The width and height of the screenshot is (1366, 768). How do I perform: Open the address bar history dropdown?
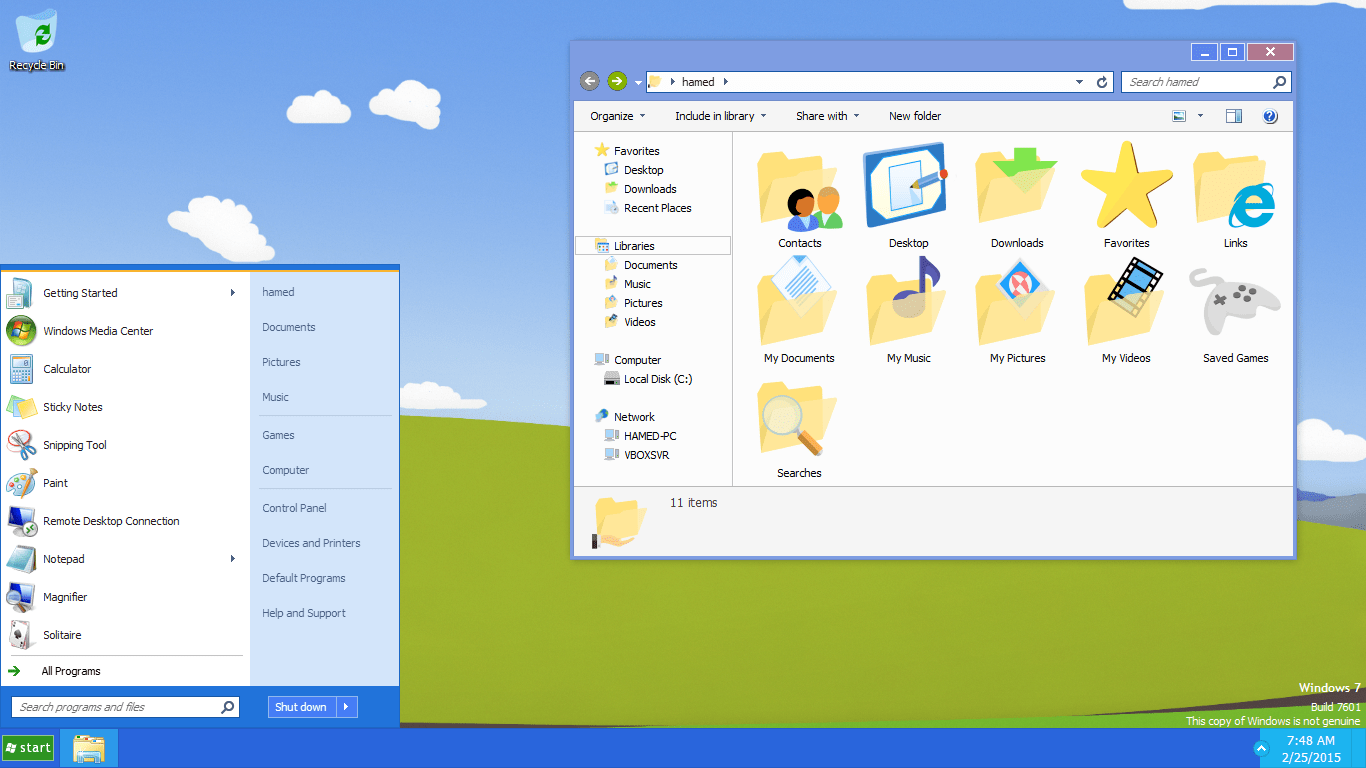pos(1079,82)
